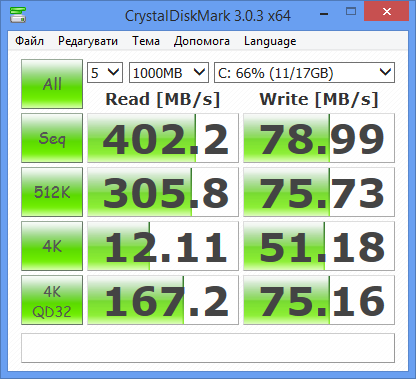This screenshot has width=416, height=379.
Task: Start the 512K test
Action: tap(52, 192)
